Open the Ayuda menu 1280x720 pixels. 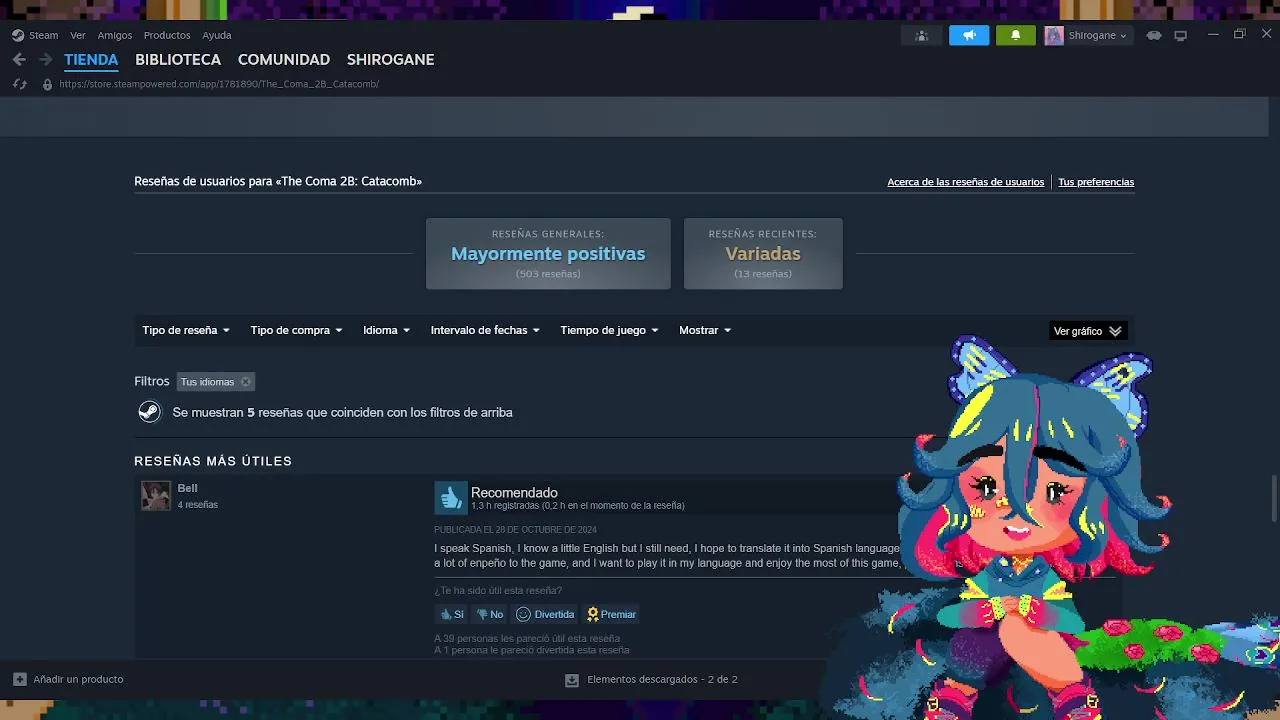coord(217,35)
